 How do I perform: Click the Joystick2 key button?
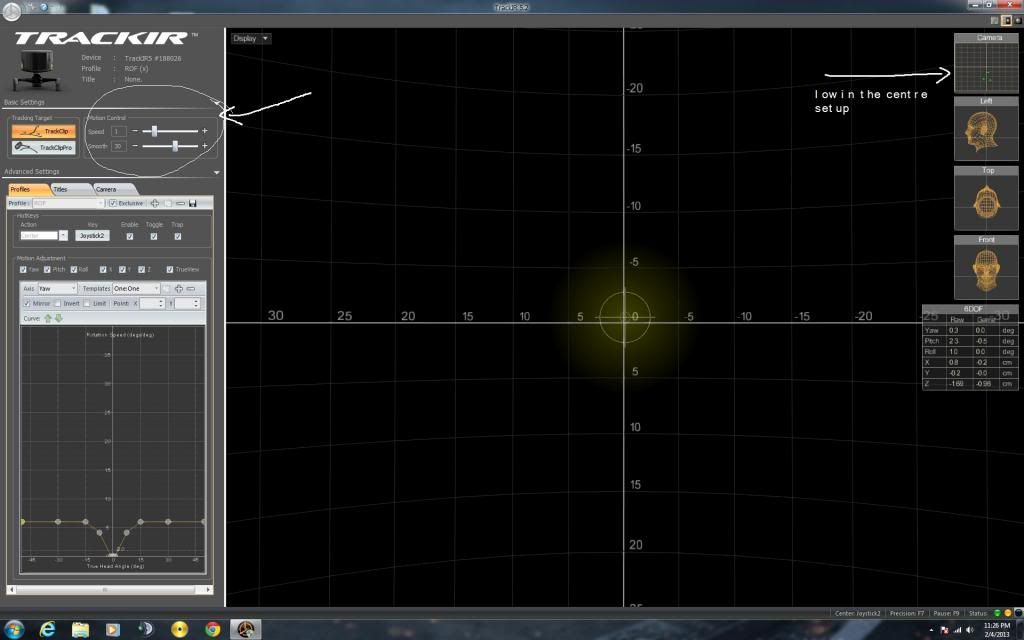[x=92, y=236]
